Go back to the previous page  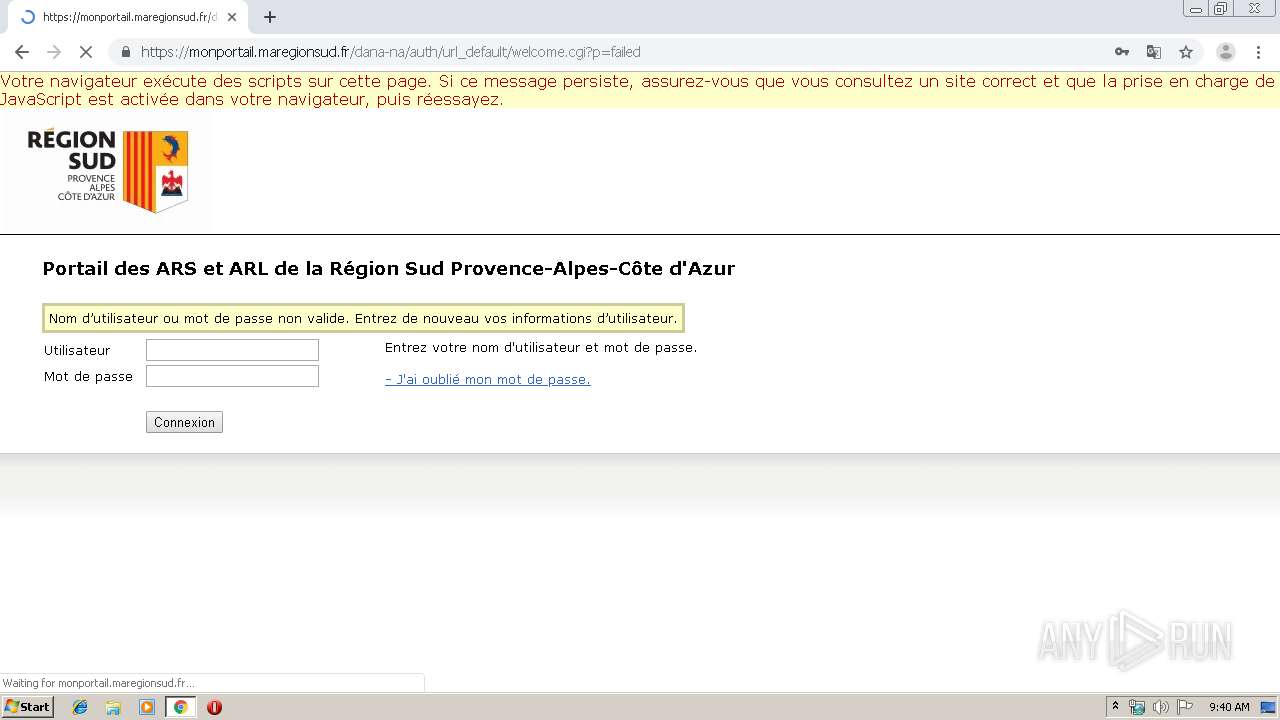tap(22, 52)
